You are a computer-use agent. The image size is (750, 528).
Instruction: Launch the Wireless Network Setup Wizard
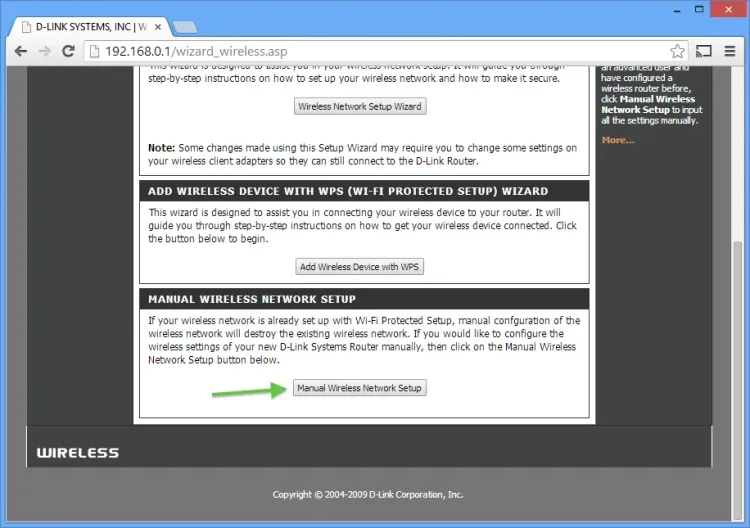(x=360, y=106)
